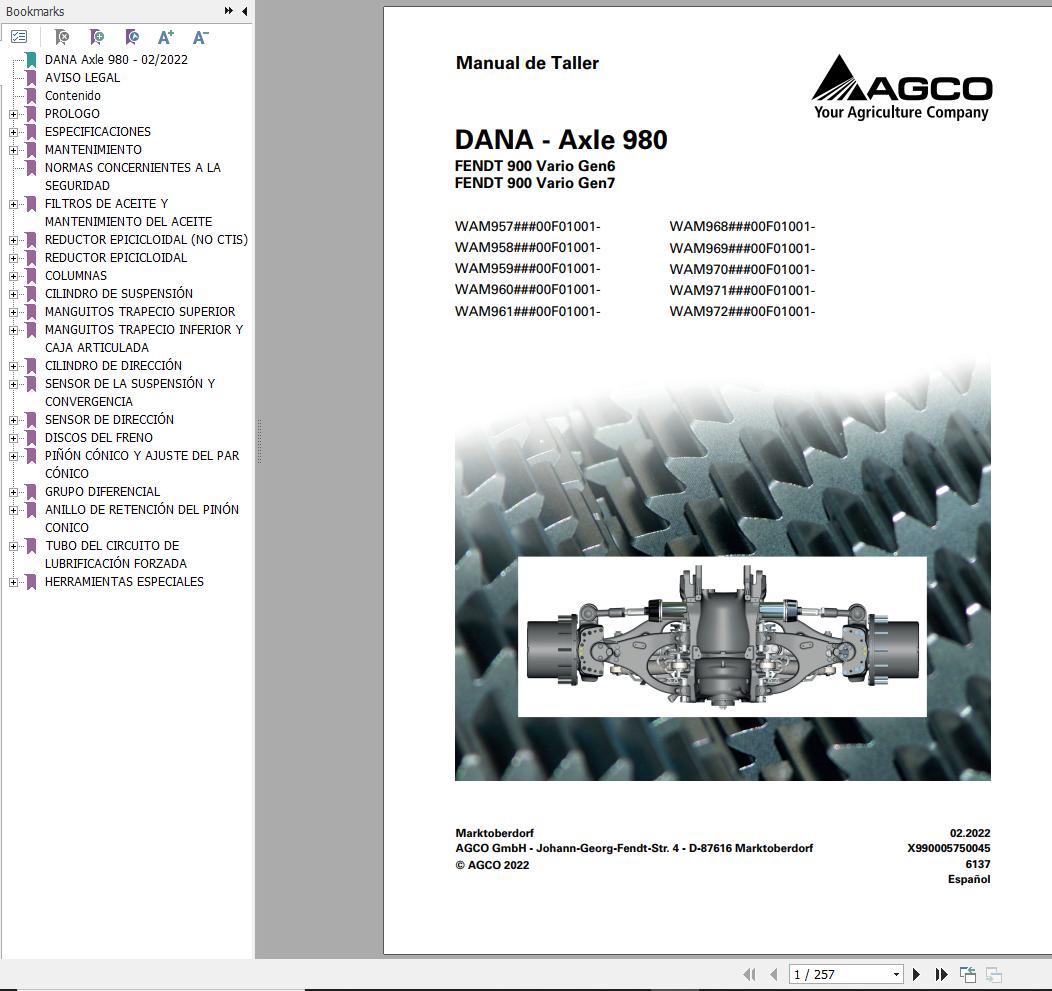Jump to the last page

942,974
